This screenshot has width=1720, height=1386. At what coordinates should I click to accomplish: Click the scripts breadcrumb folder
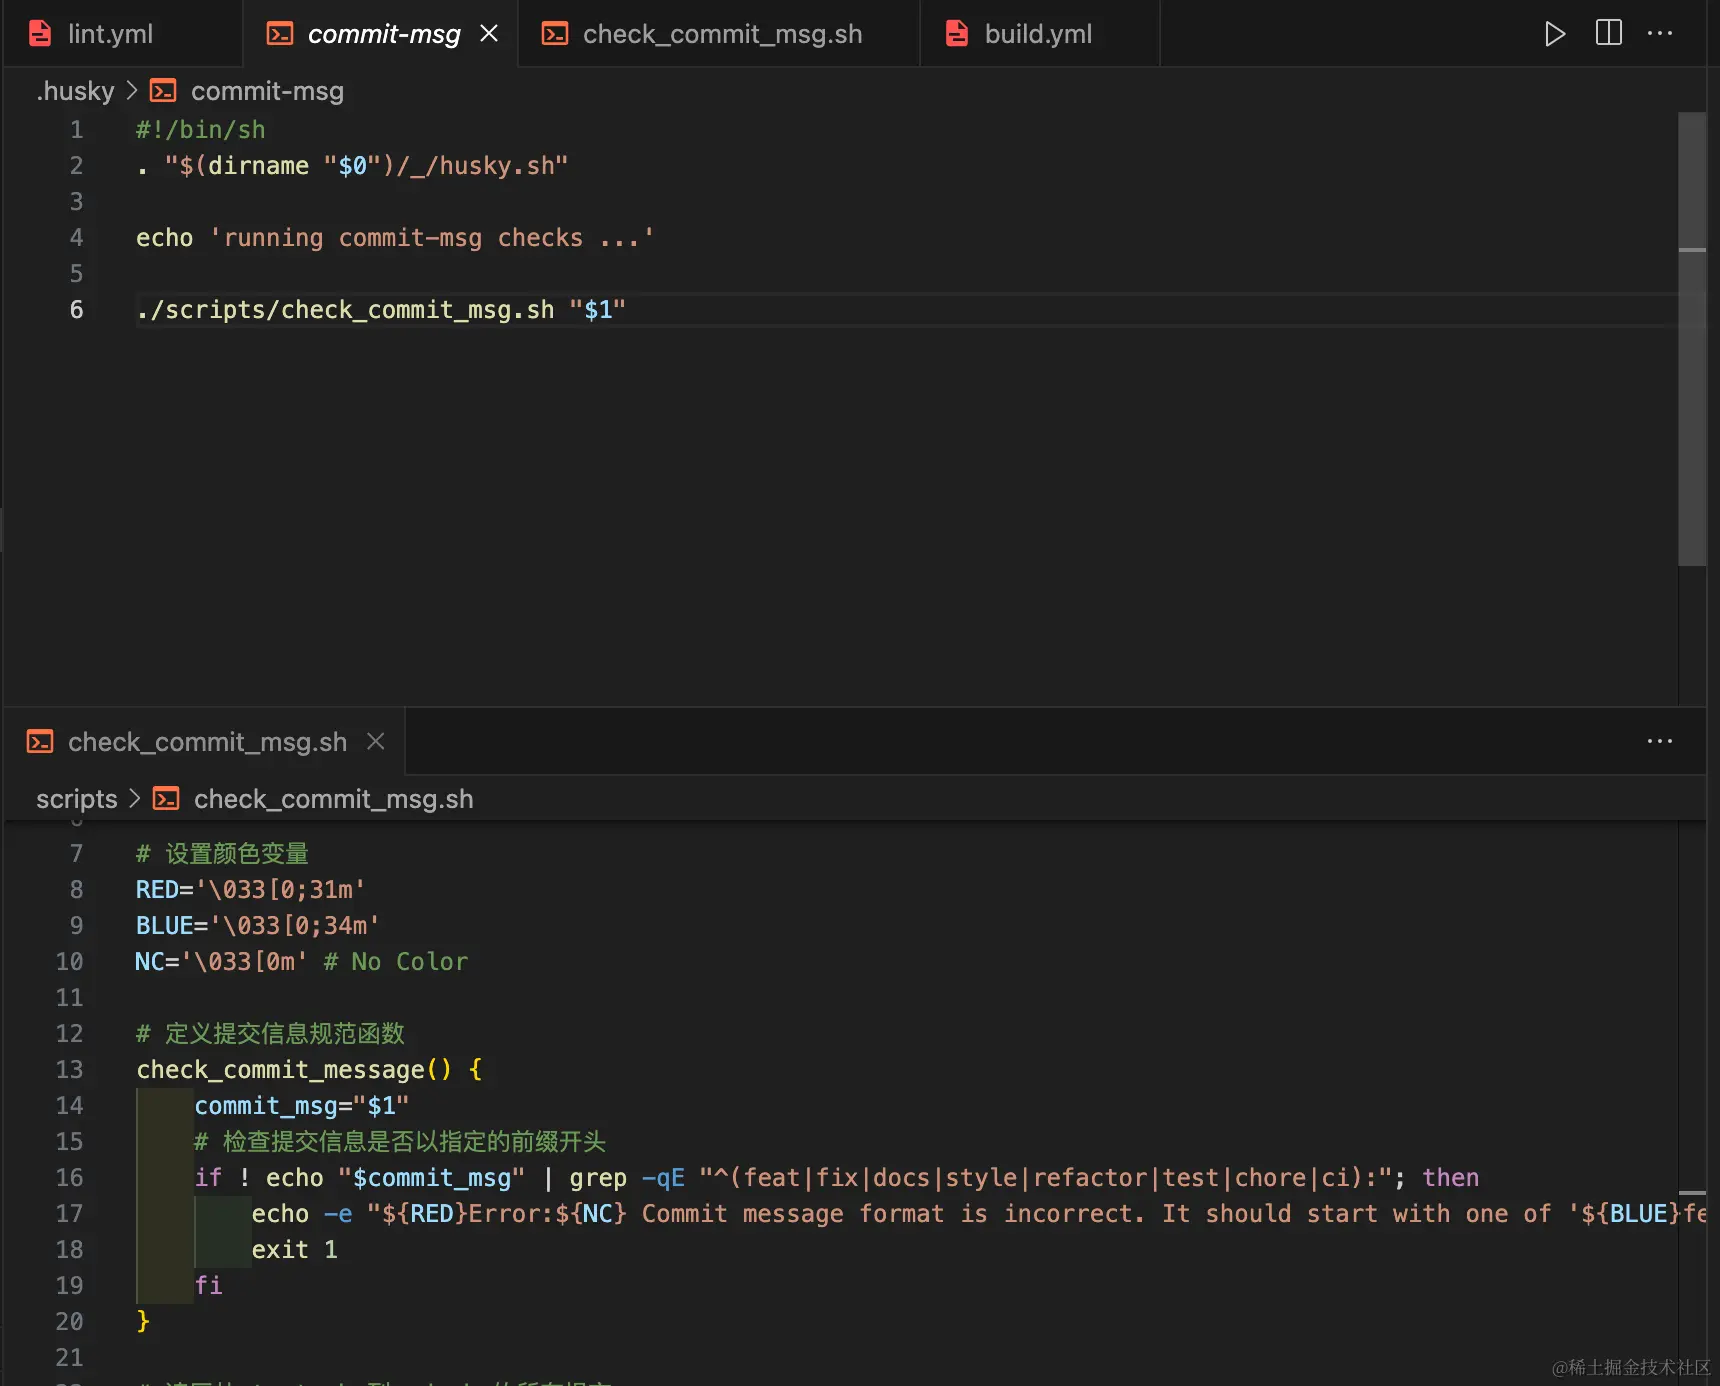[x=77, y=799]
